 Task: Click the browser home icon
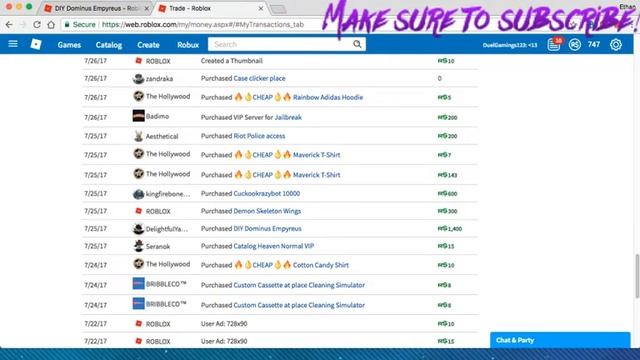coord(51,24)
